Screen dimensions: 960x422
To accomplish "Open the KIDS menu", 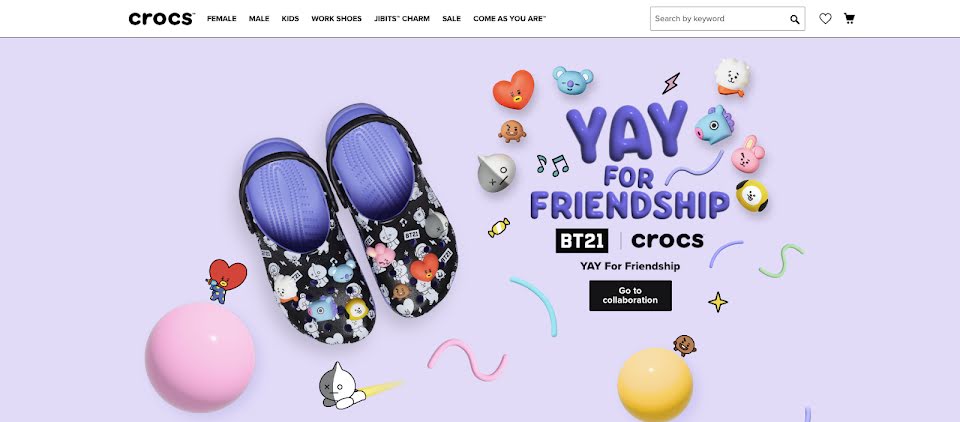I will click(290, 19).
